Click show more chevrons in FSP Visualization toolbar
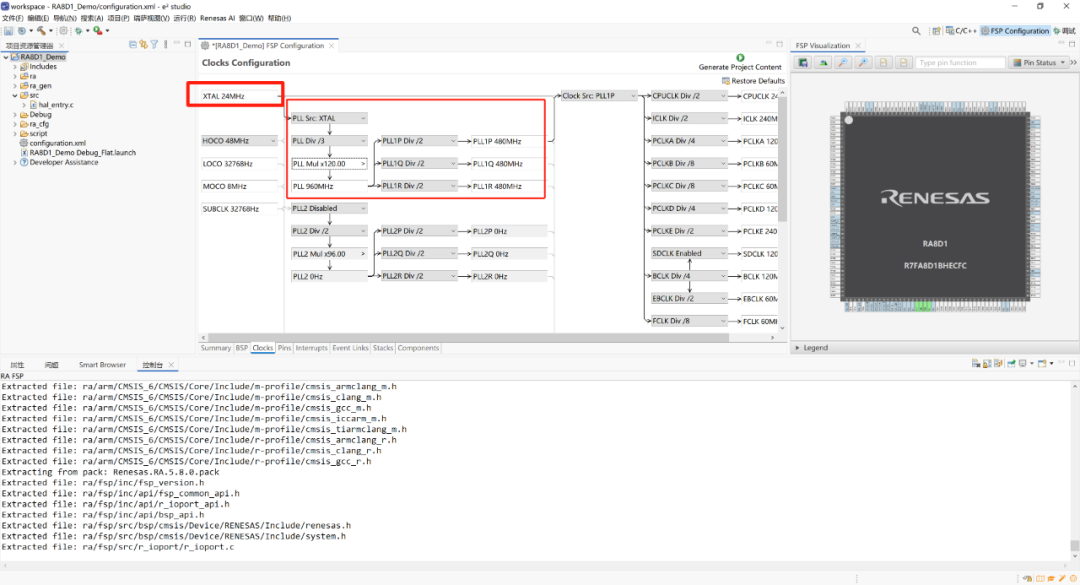 point(1073,63)
